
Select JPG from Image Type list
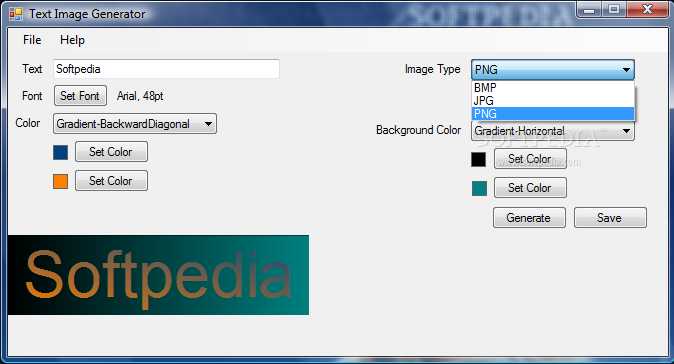[x=553, y=101]
